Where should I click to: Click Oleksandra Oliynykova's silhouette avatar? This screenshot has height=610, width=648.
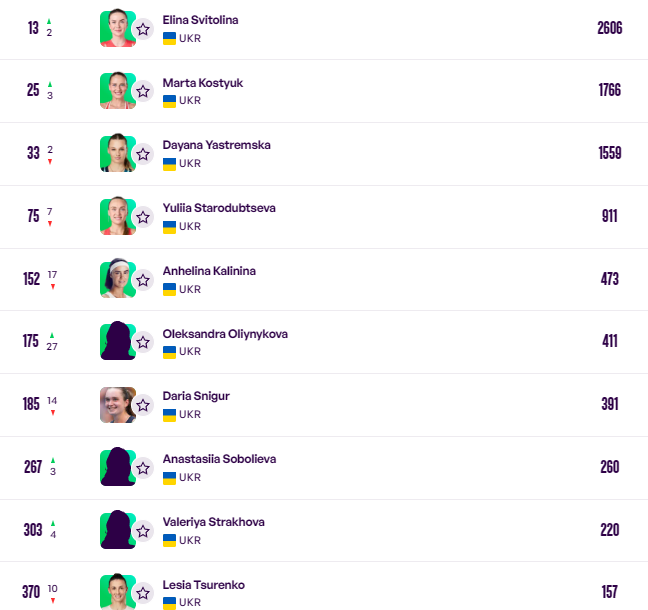117,341
